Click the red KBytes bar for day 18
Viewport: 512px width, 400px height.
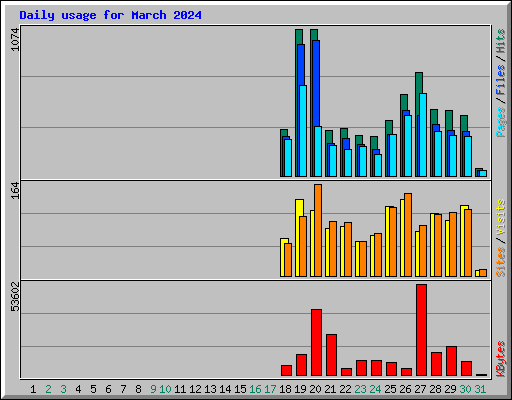(286, 371)
